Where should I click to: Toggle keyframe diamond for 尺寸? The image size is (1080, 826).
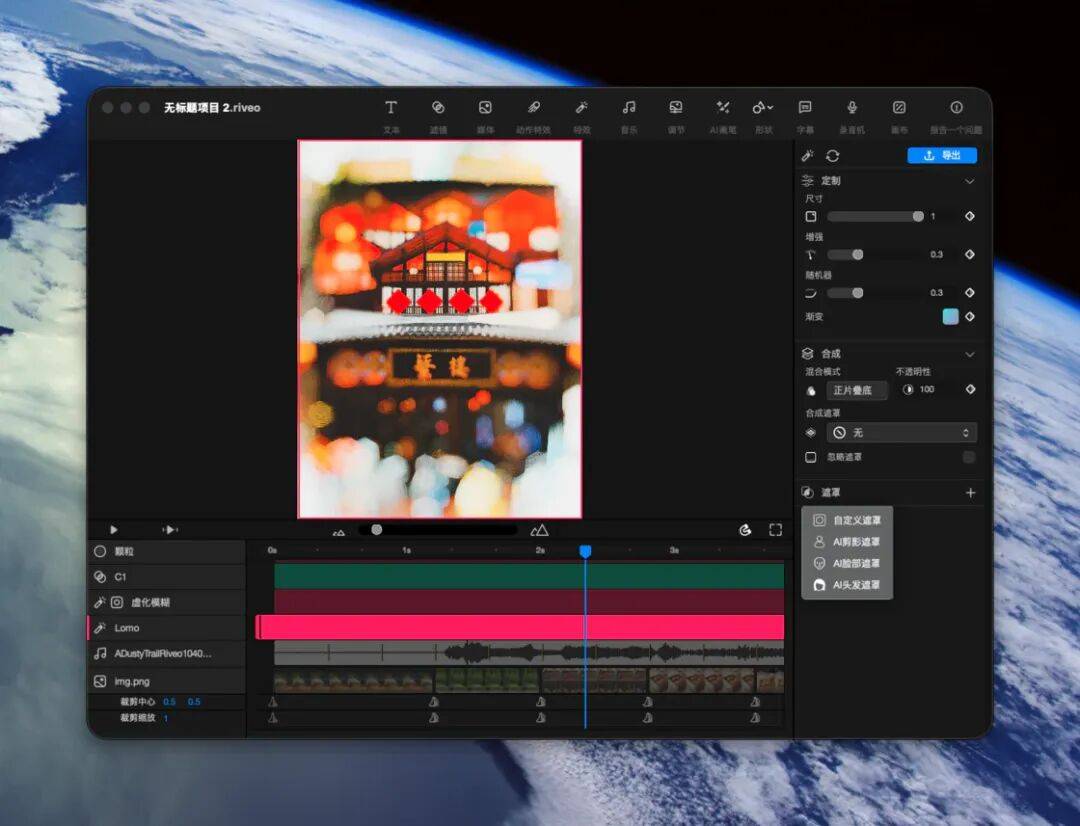969,217
